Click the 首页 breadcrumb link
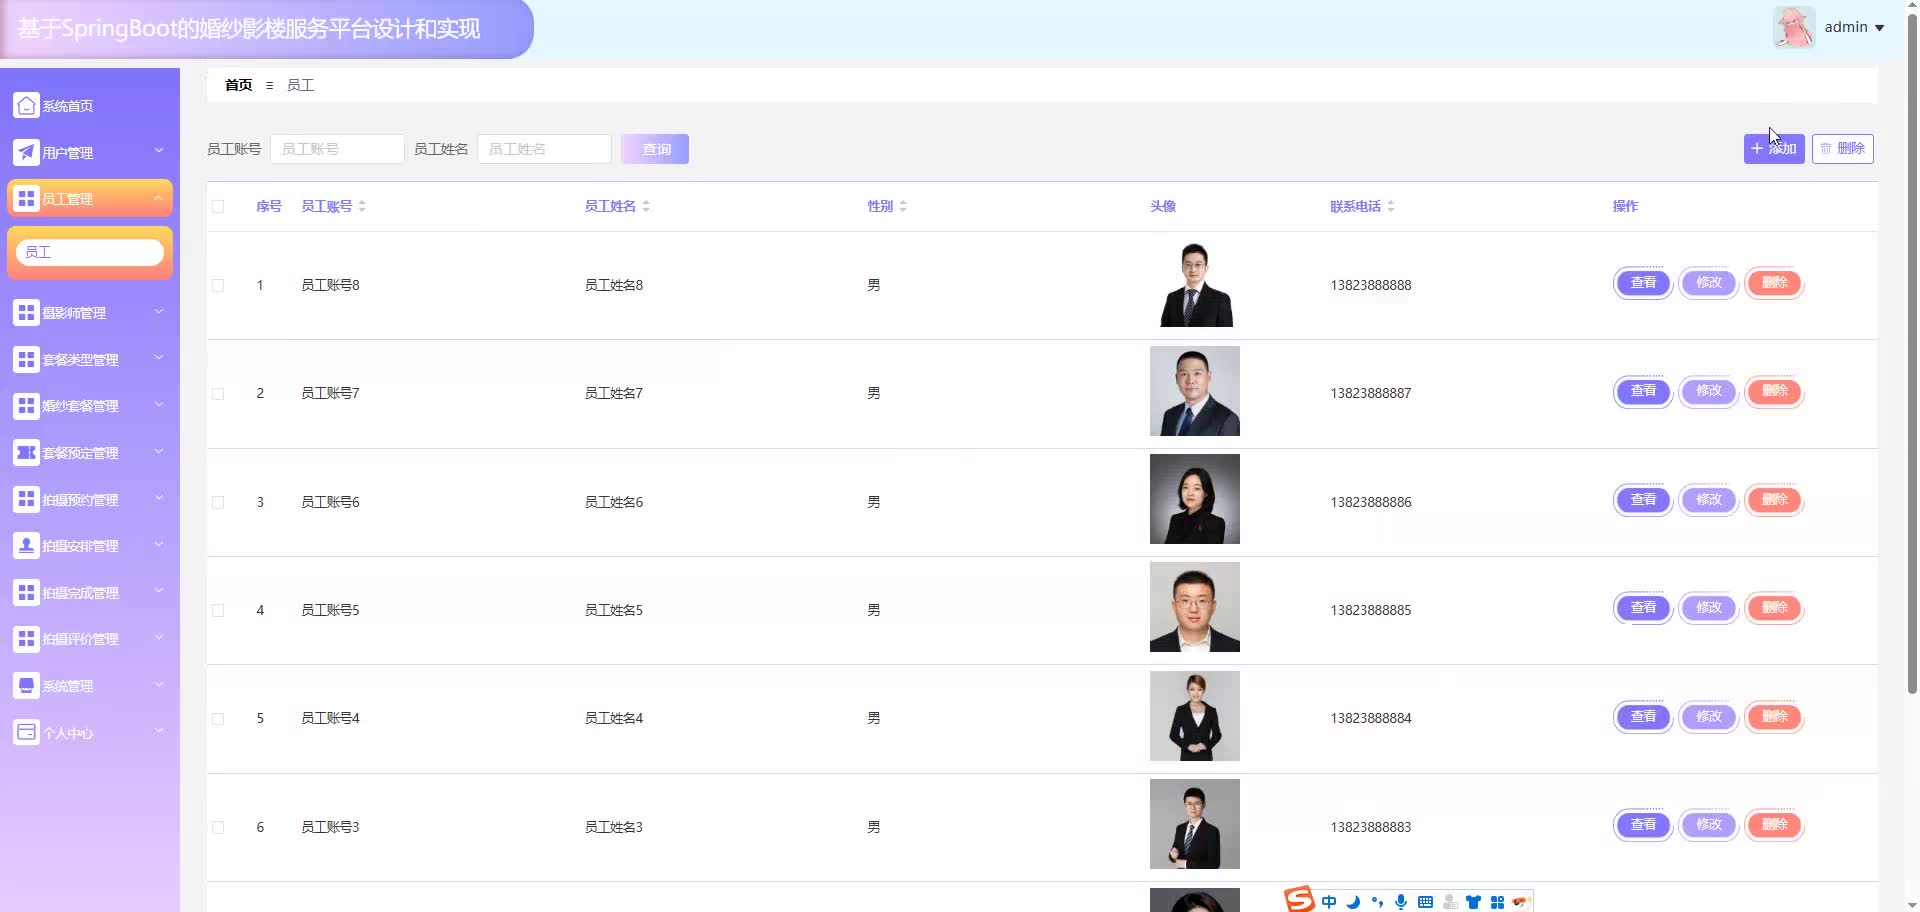This screenshot has height=912, width=1920. click(238, 85)
